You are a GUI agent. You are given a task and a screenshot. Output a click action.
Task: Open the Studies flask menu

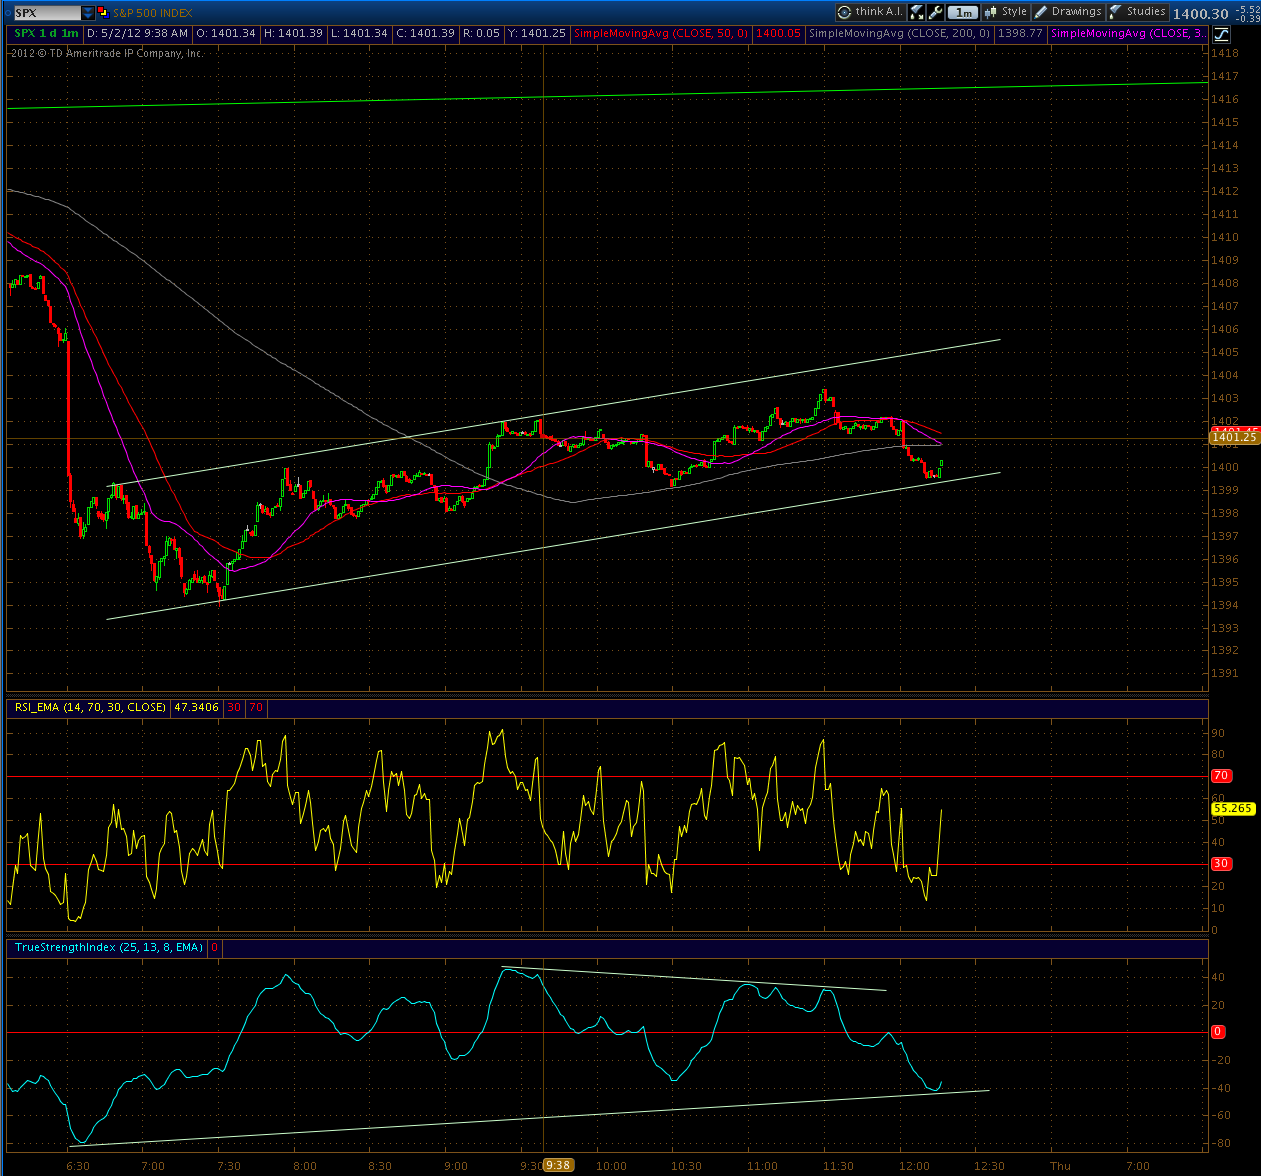[1137, 12]
